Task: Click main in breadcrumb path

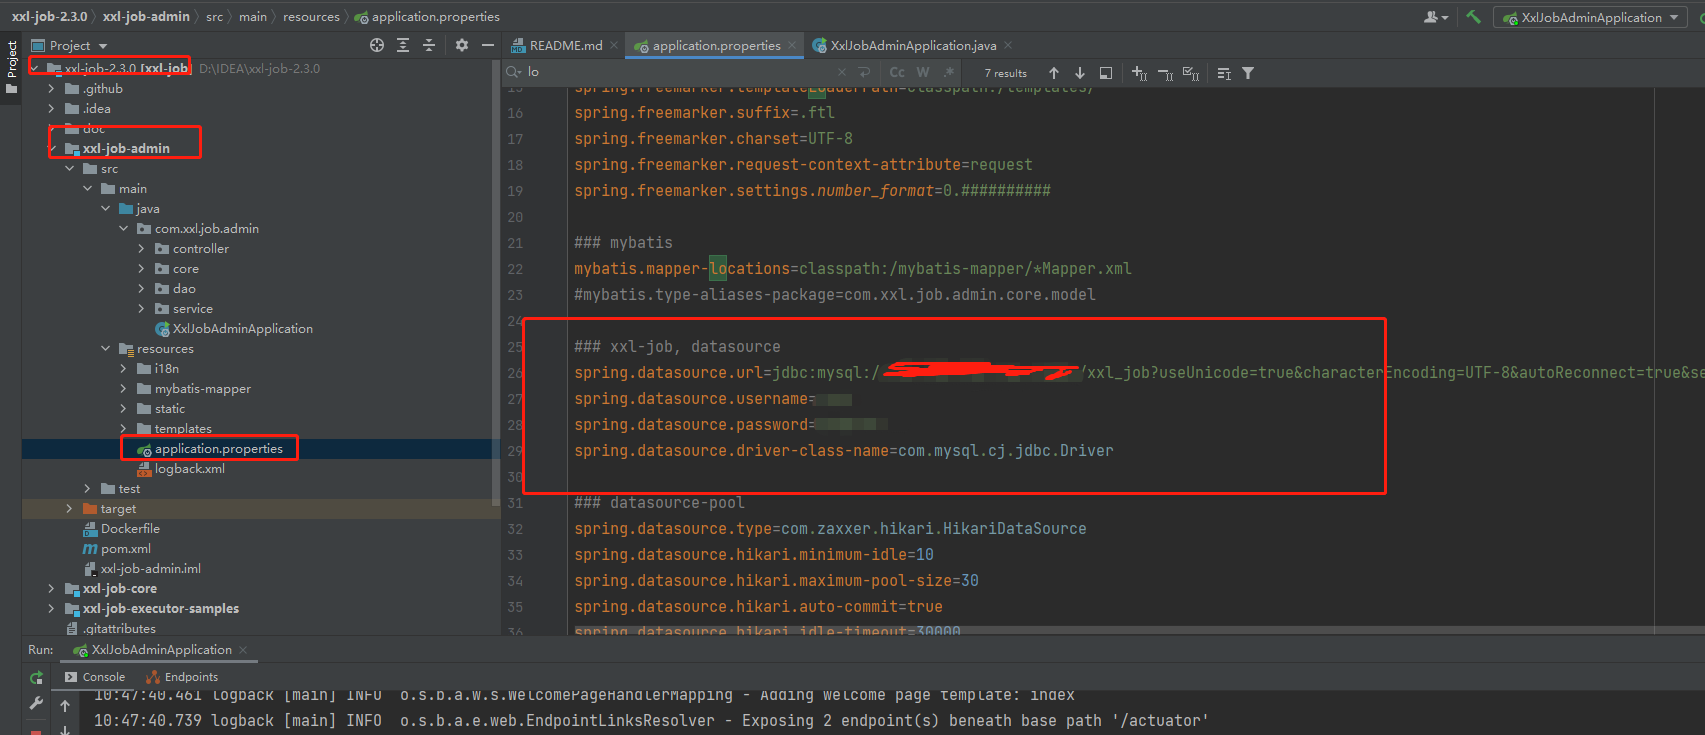Action: tap(253, 17)
